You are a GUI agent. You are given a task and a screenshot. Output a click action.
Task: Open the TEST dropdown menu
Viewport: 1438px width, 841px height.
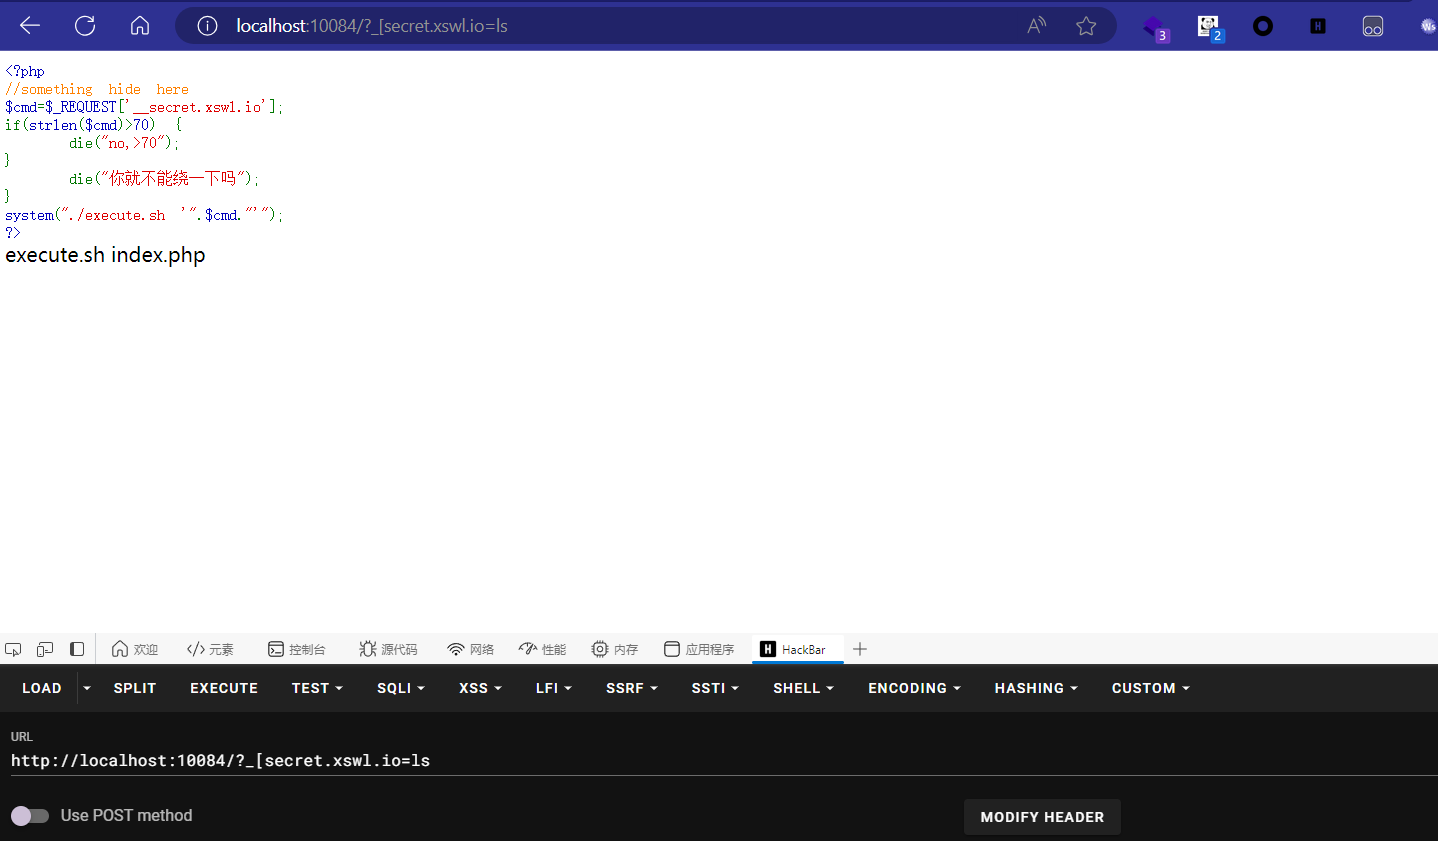point(317,688)
